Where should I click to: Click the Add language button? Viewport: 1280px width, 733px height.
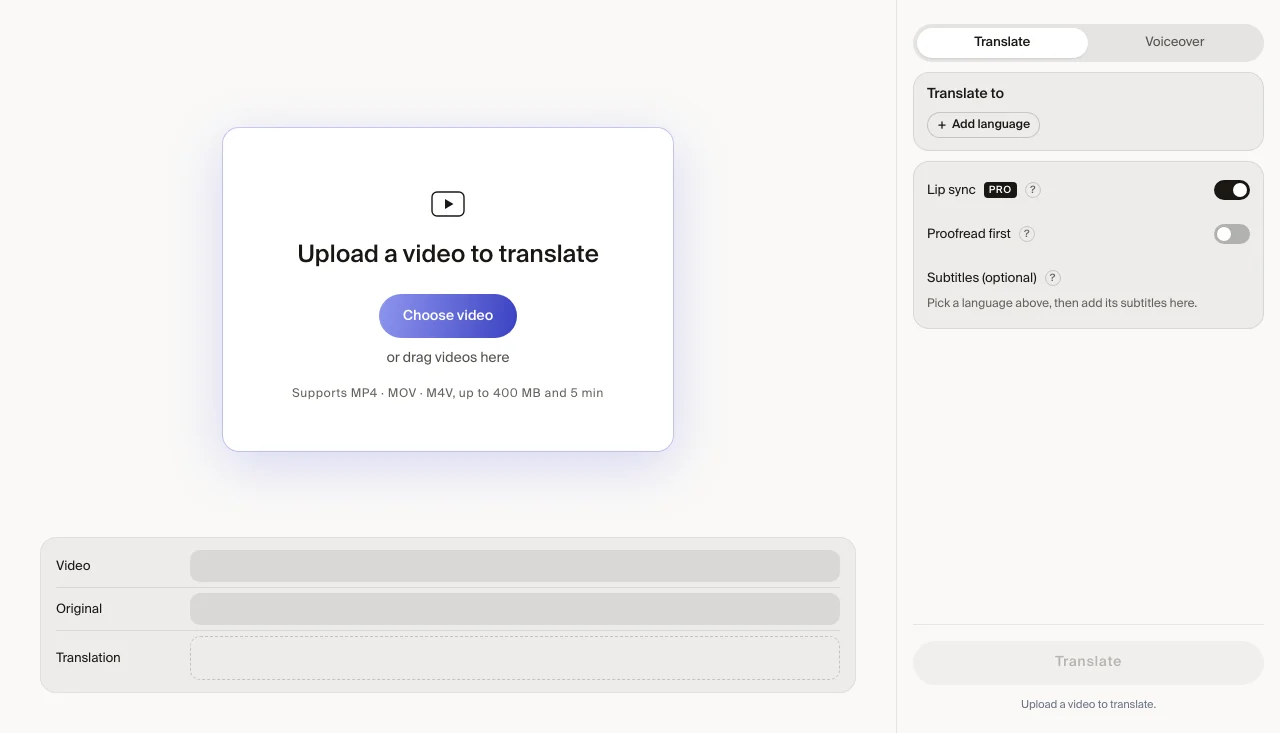click(x=984, y=125)
